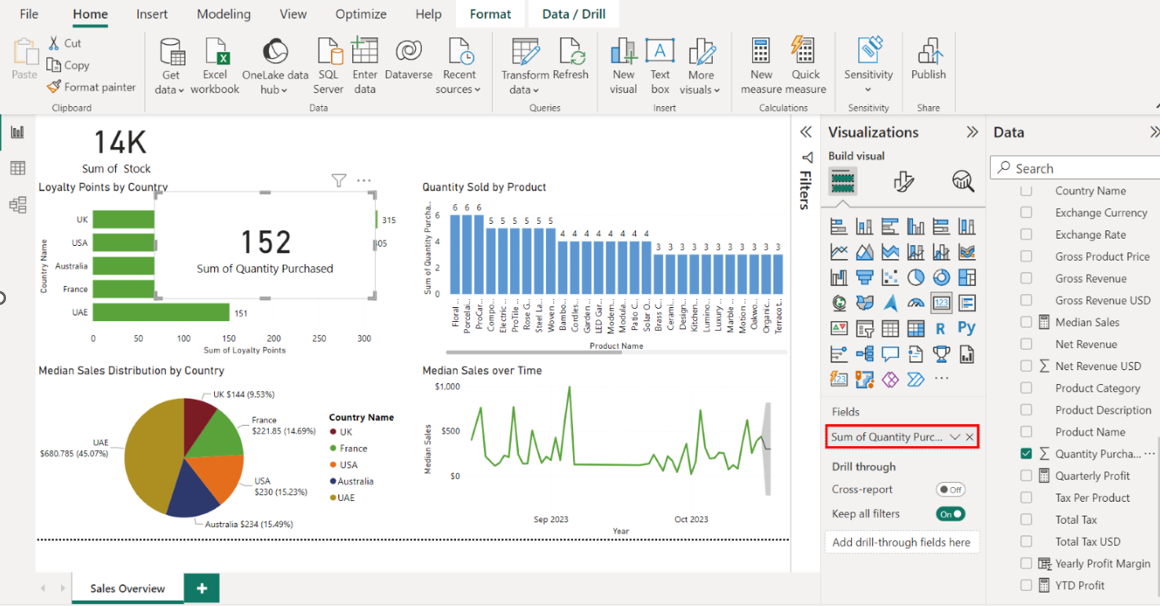The height and width of the screenshot is (606, 1160).
Task: Switch to the Data / Drill tab
Action: click(574, 14)
